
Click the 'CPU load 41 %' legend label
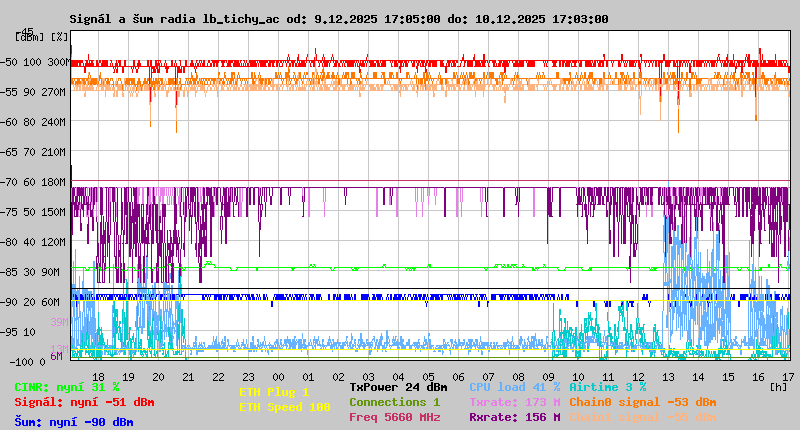[515, 387]
